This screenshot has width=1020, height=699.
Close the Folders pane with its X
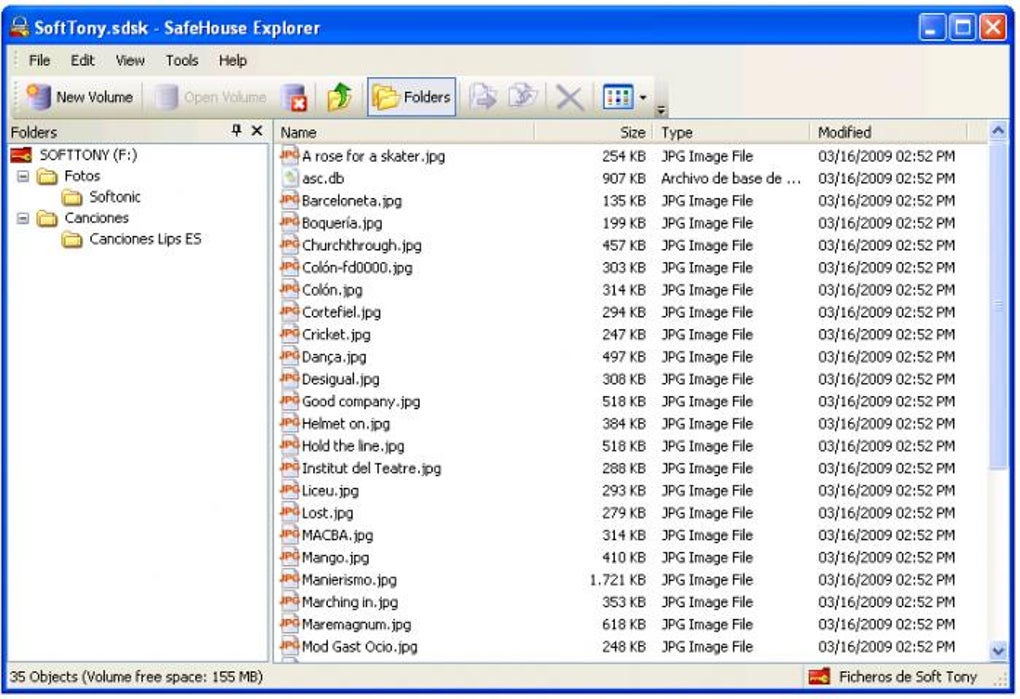point(257,131)
